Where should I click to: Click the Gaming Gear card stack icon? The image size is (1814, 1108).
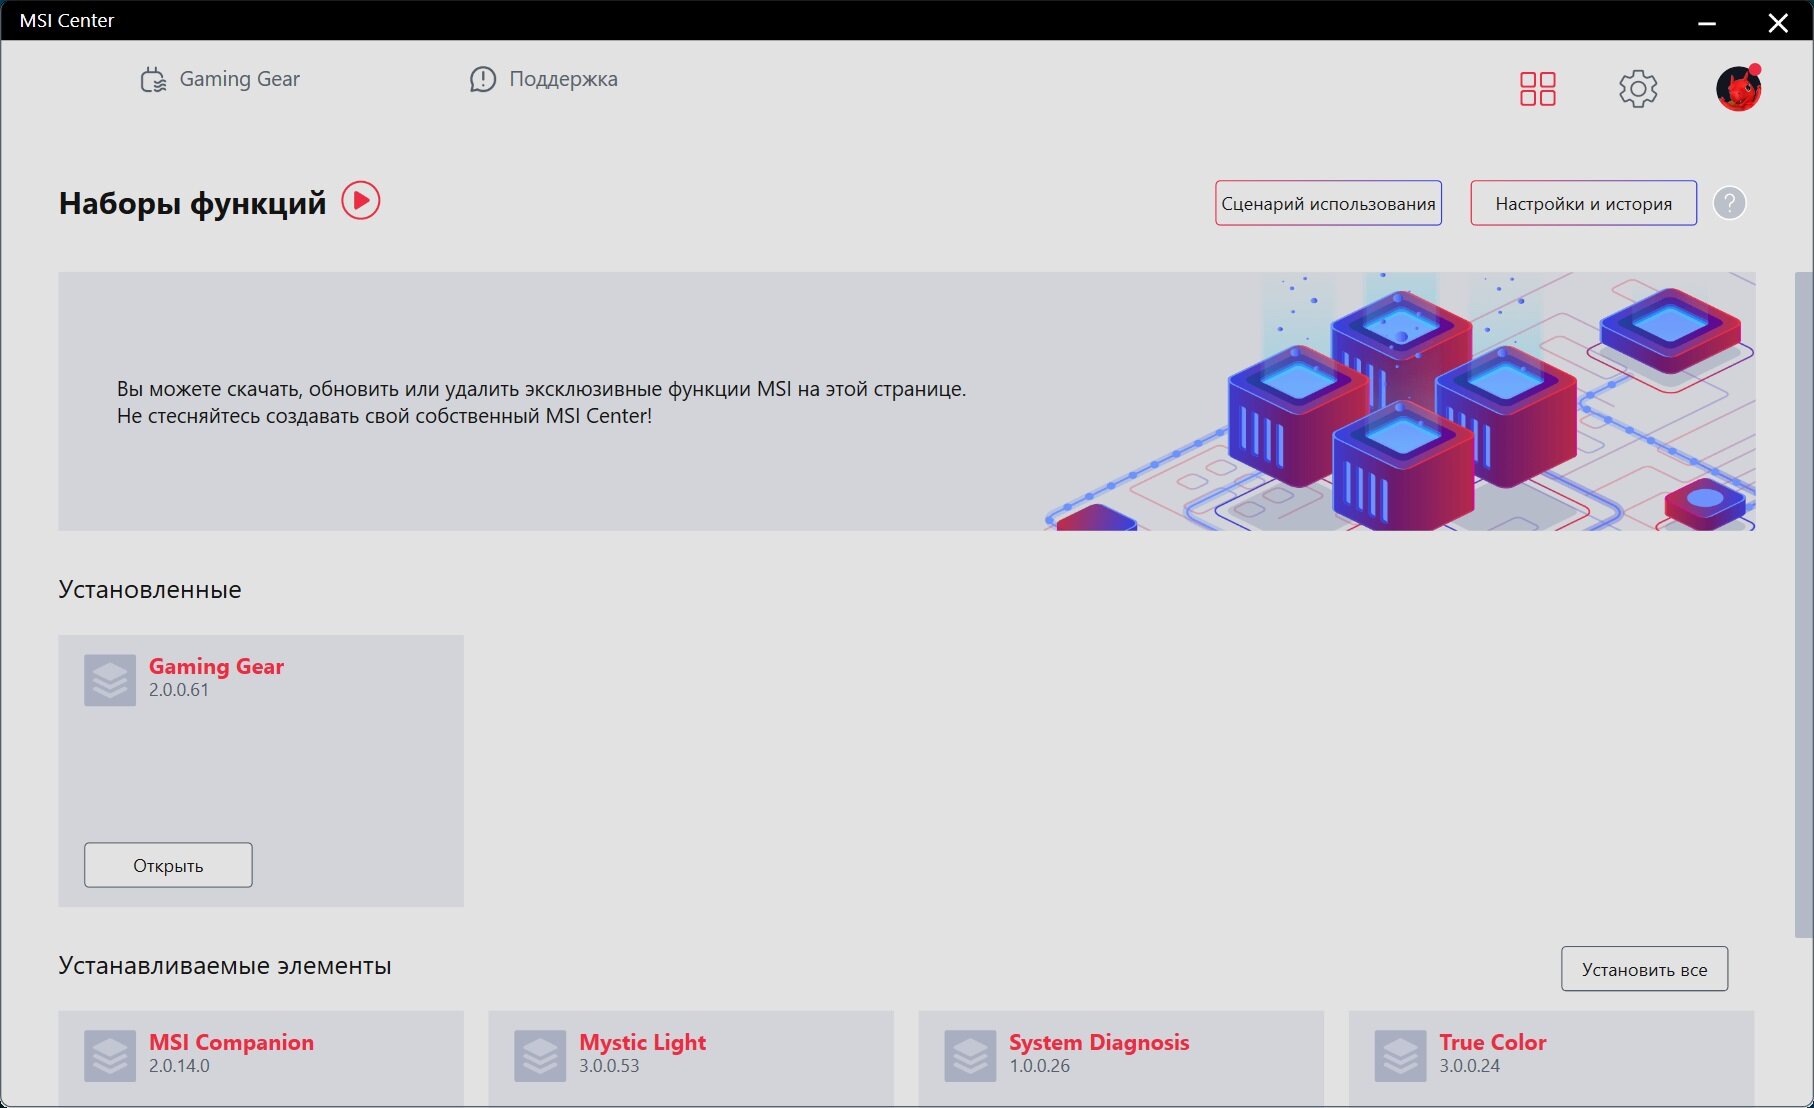coord(110,680)
